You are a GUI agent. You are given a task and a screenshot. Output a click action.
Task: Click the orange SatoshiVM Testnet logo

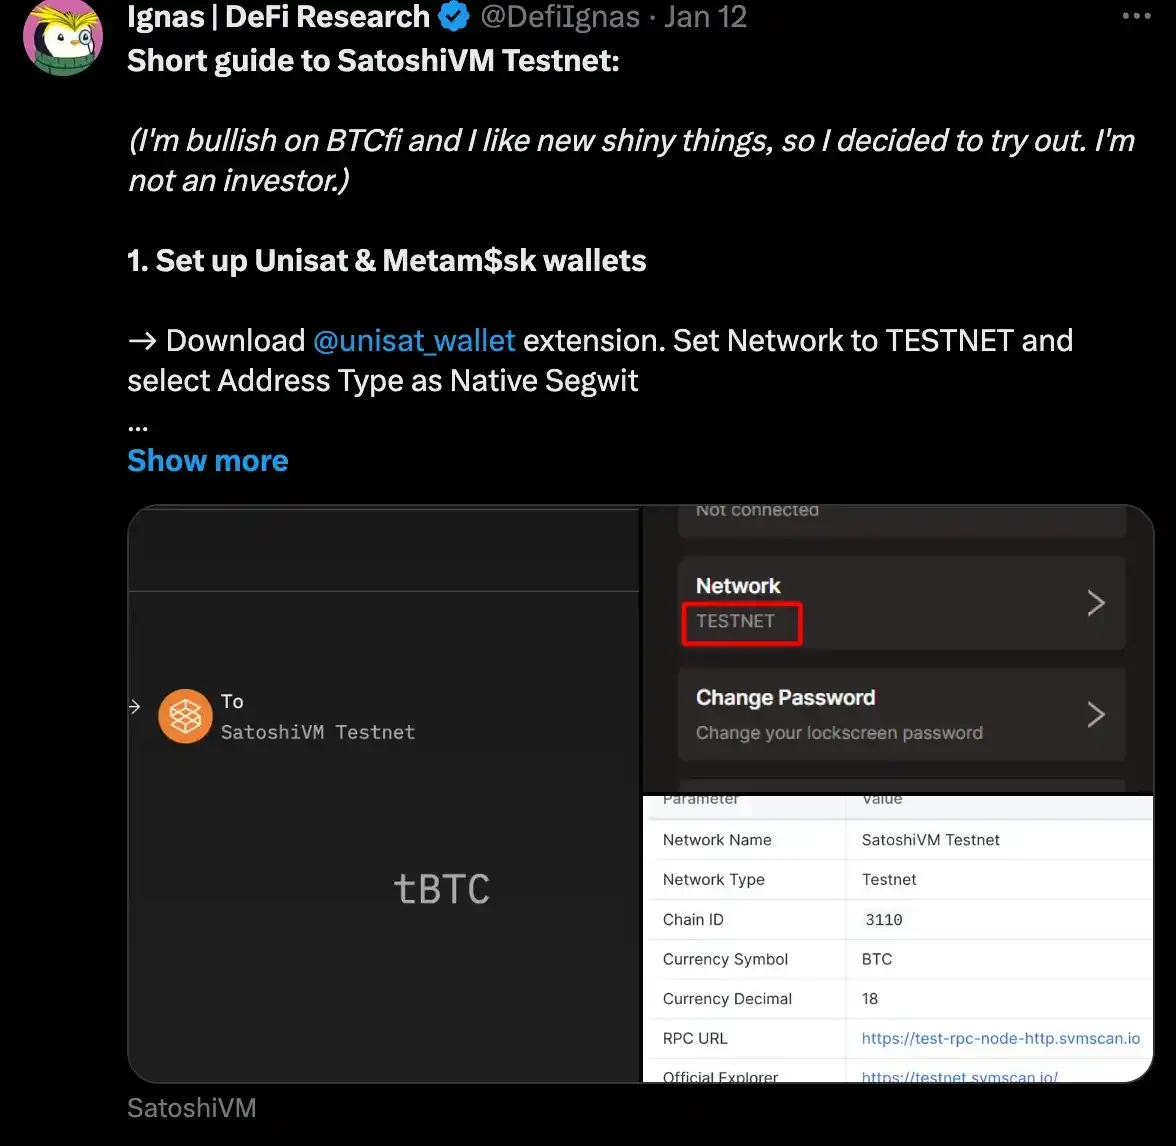(x=185, y=716)
